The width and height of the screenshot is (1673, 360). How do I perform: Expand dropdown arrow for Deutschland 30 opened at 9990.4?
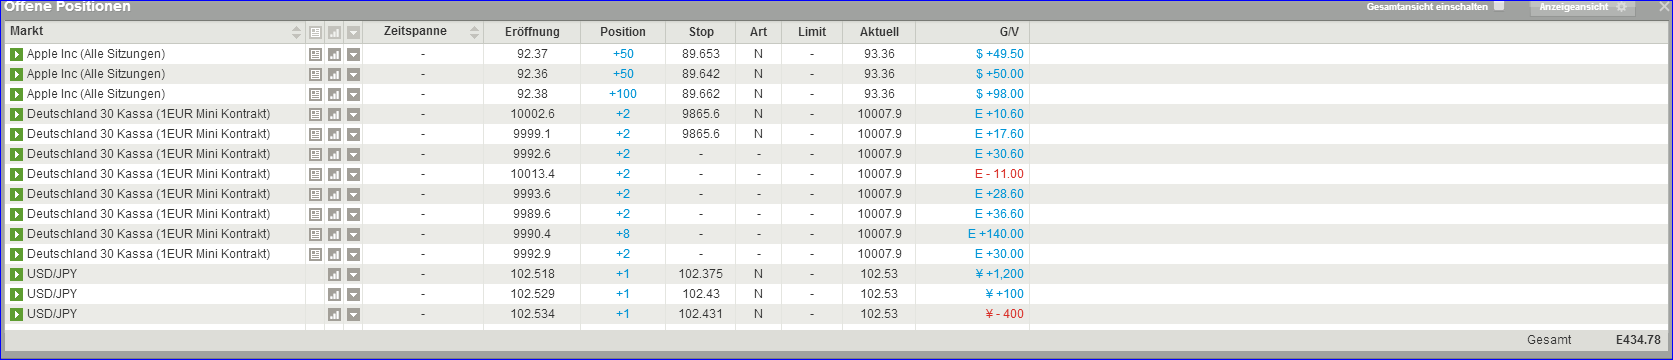pos(353,234)
